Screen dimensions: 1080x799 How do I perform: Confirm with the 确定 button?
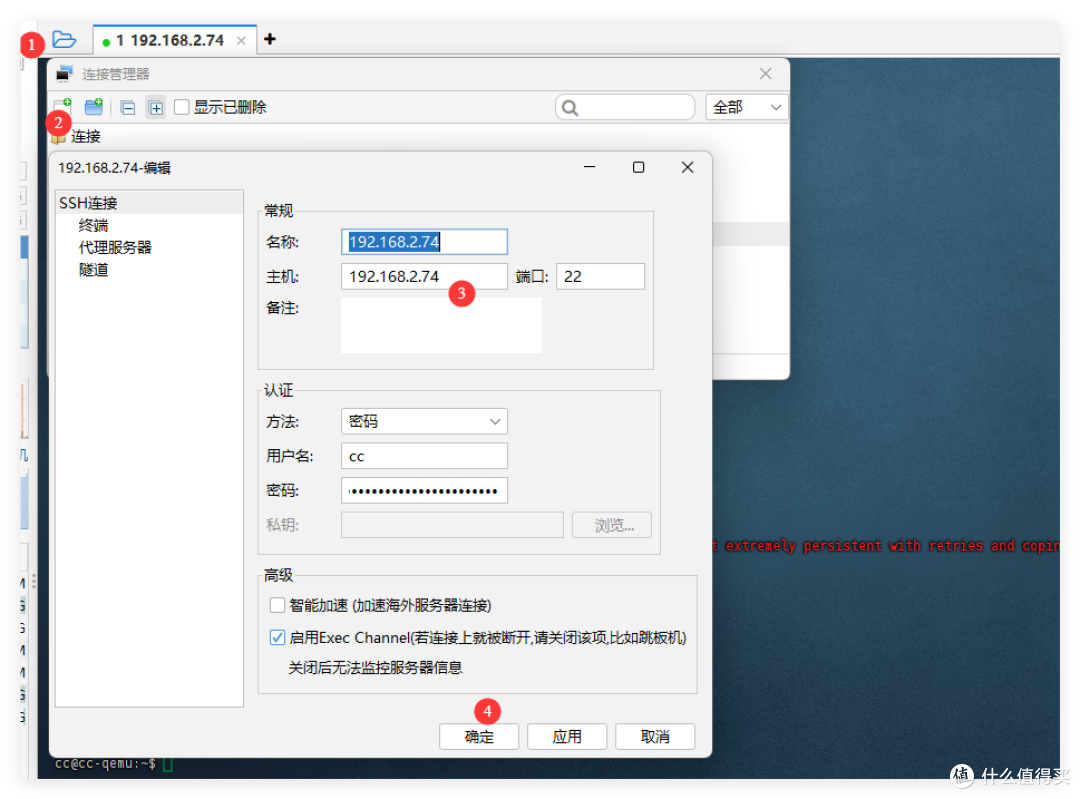pyautogui.click(x=479, y=736)
